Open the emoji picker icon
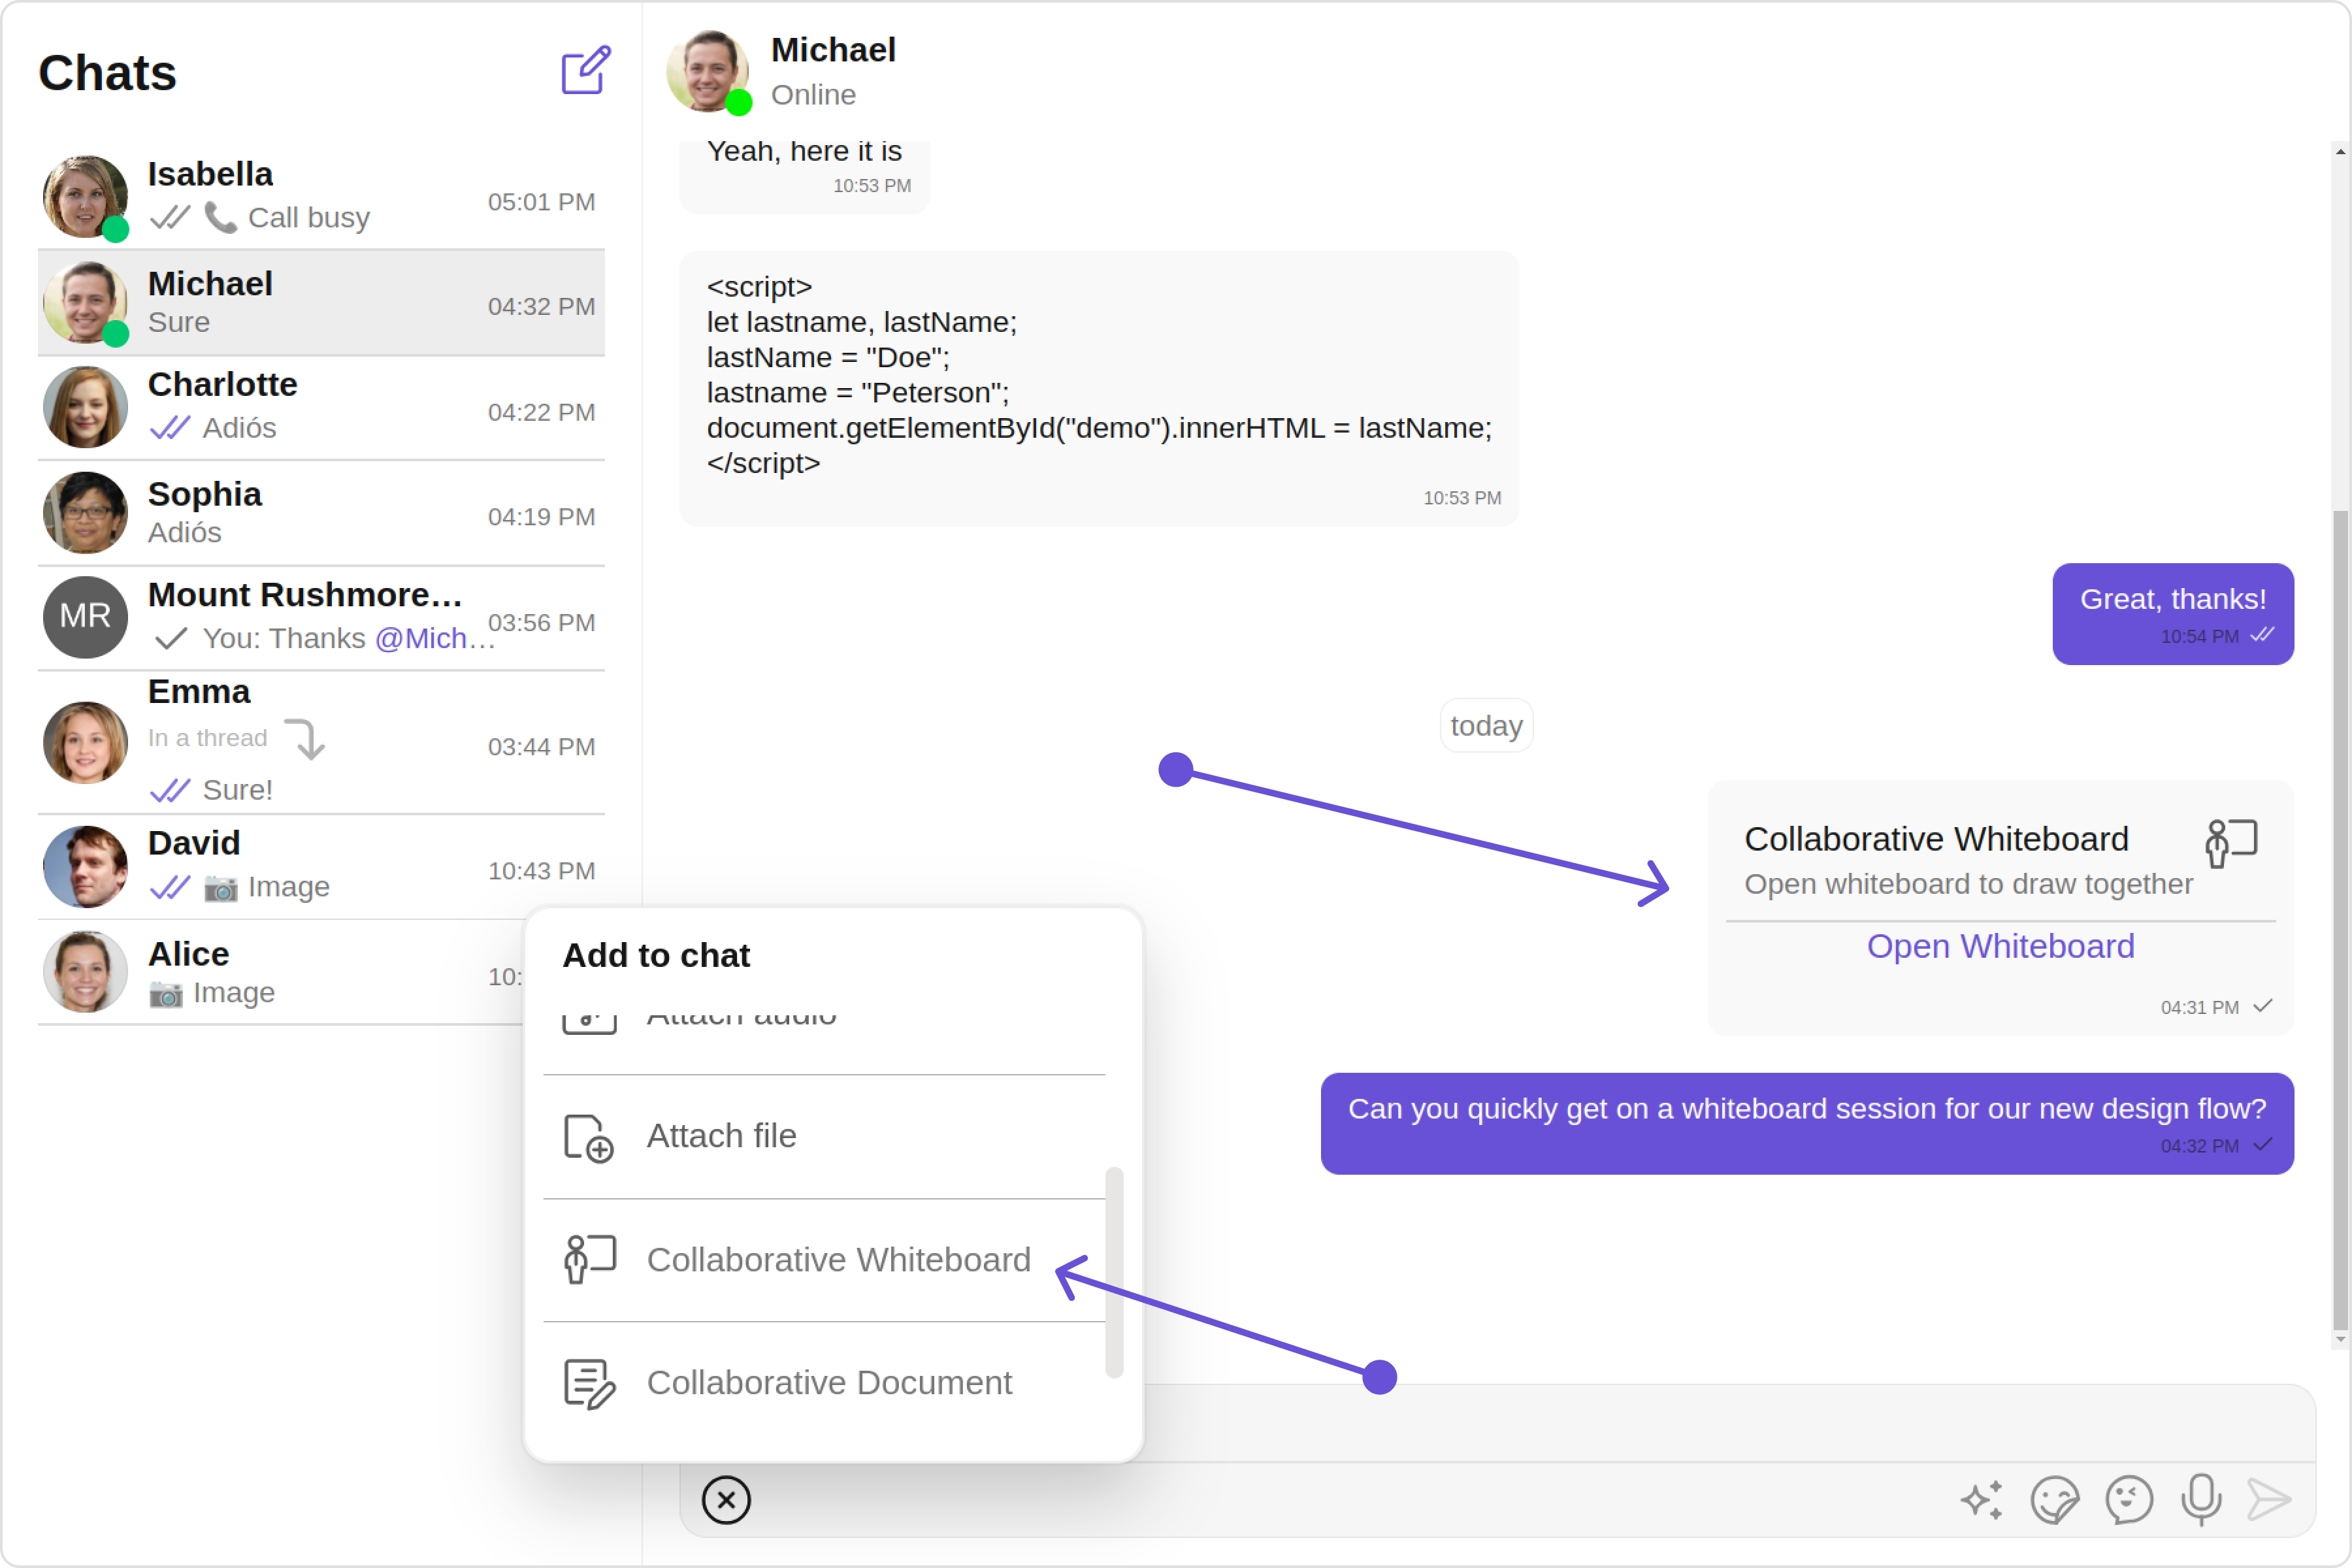This screenshot has width=2352, height=1568. click(2128, 1499)
